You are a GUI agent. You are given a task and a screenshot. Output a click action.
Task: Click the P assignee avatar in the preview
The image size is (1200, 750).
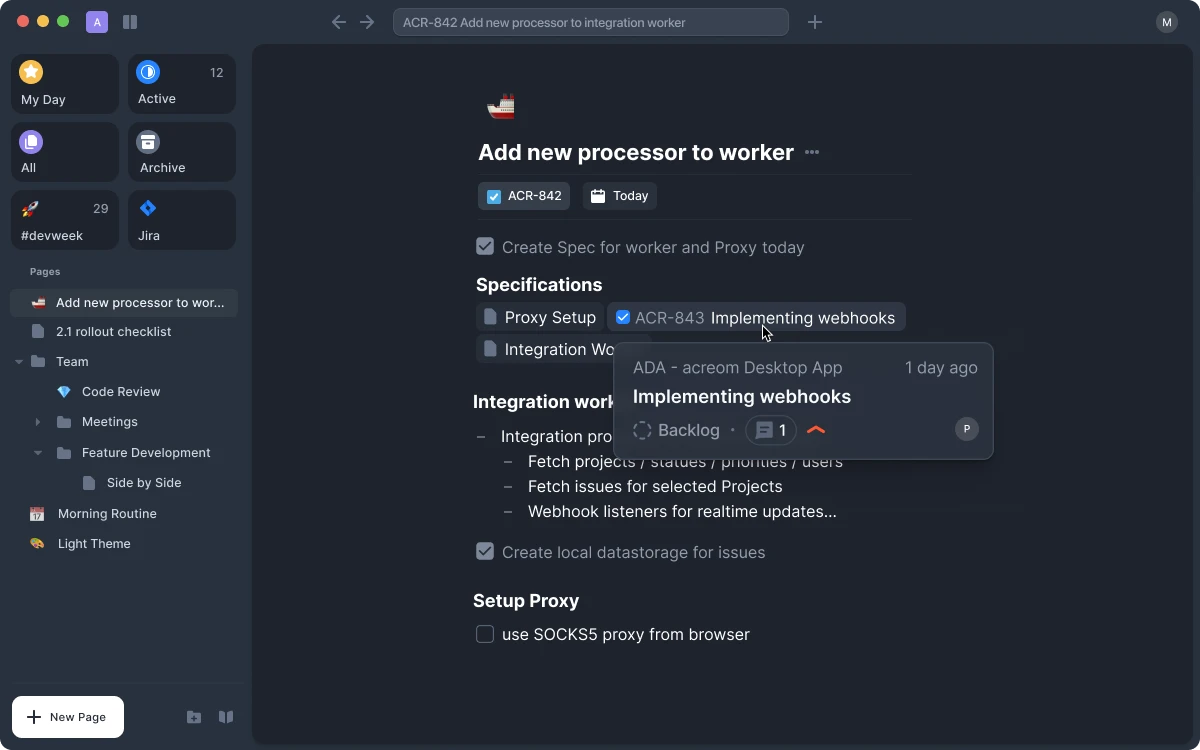coord(966,429)
